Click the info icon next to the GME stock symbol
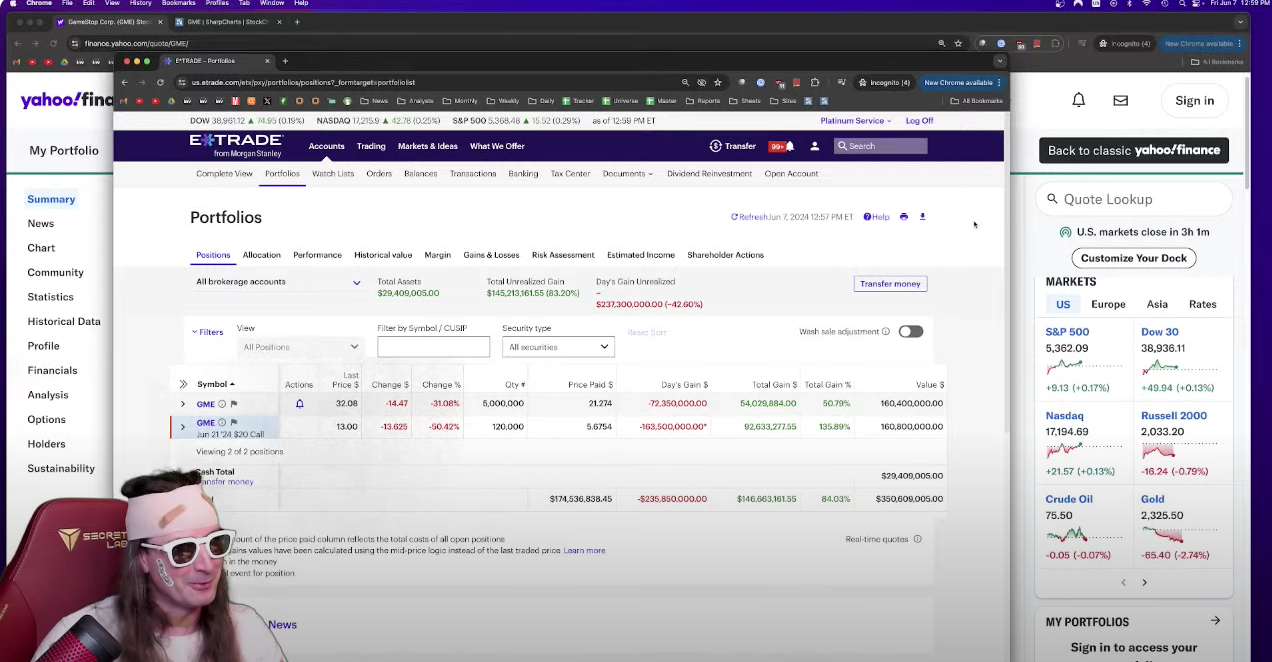Viewport: 1272px width, 662px height. pos(222,404)
